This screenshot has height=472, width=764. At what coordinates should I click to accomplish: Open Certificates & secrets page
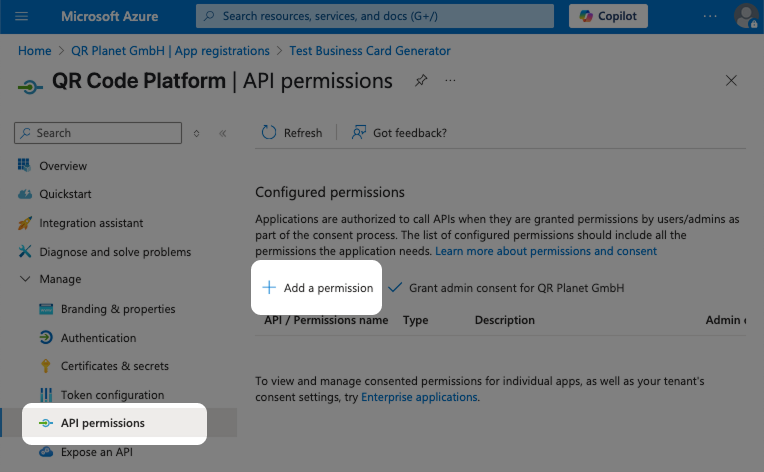(114, 366)
